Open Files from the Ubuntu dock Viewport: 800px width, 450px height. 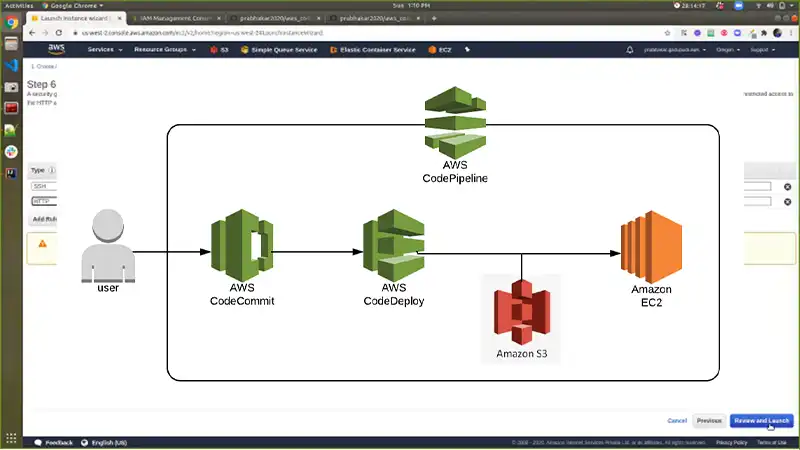click(x=11, y=44)
